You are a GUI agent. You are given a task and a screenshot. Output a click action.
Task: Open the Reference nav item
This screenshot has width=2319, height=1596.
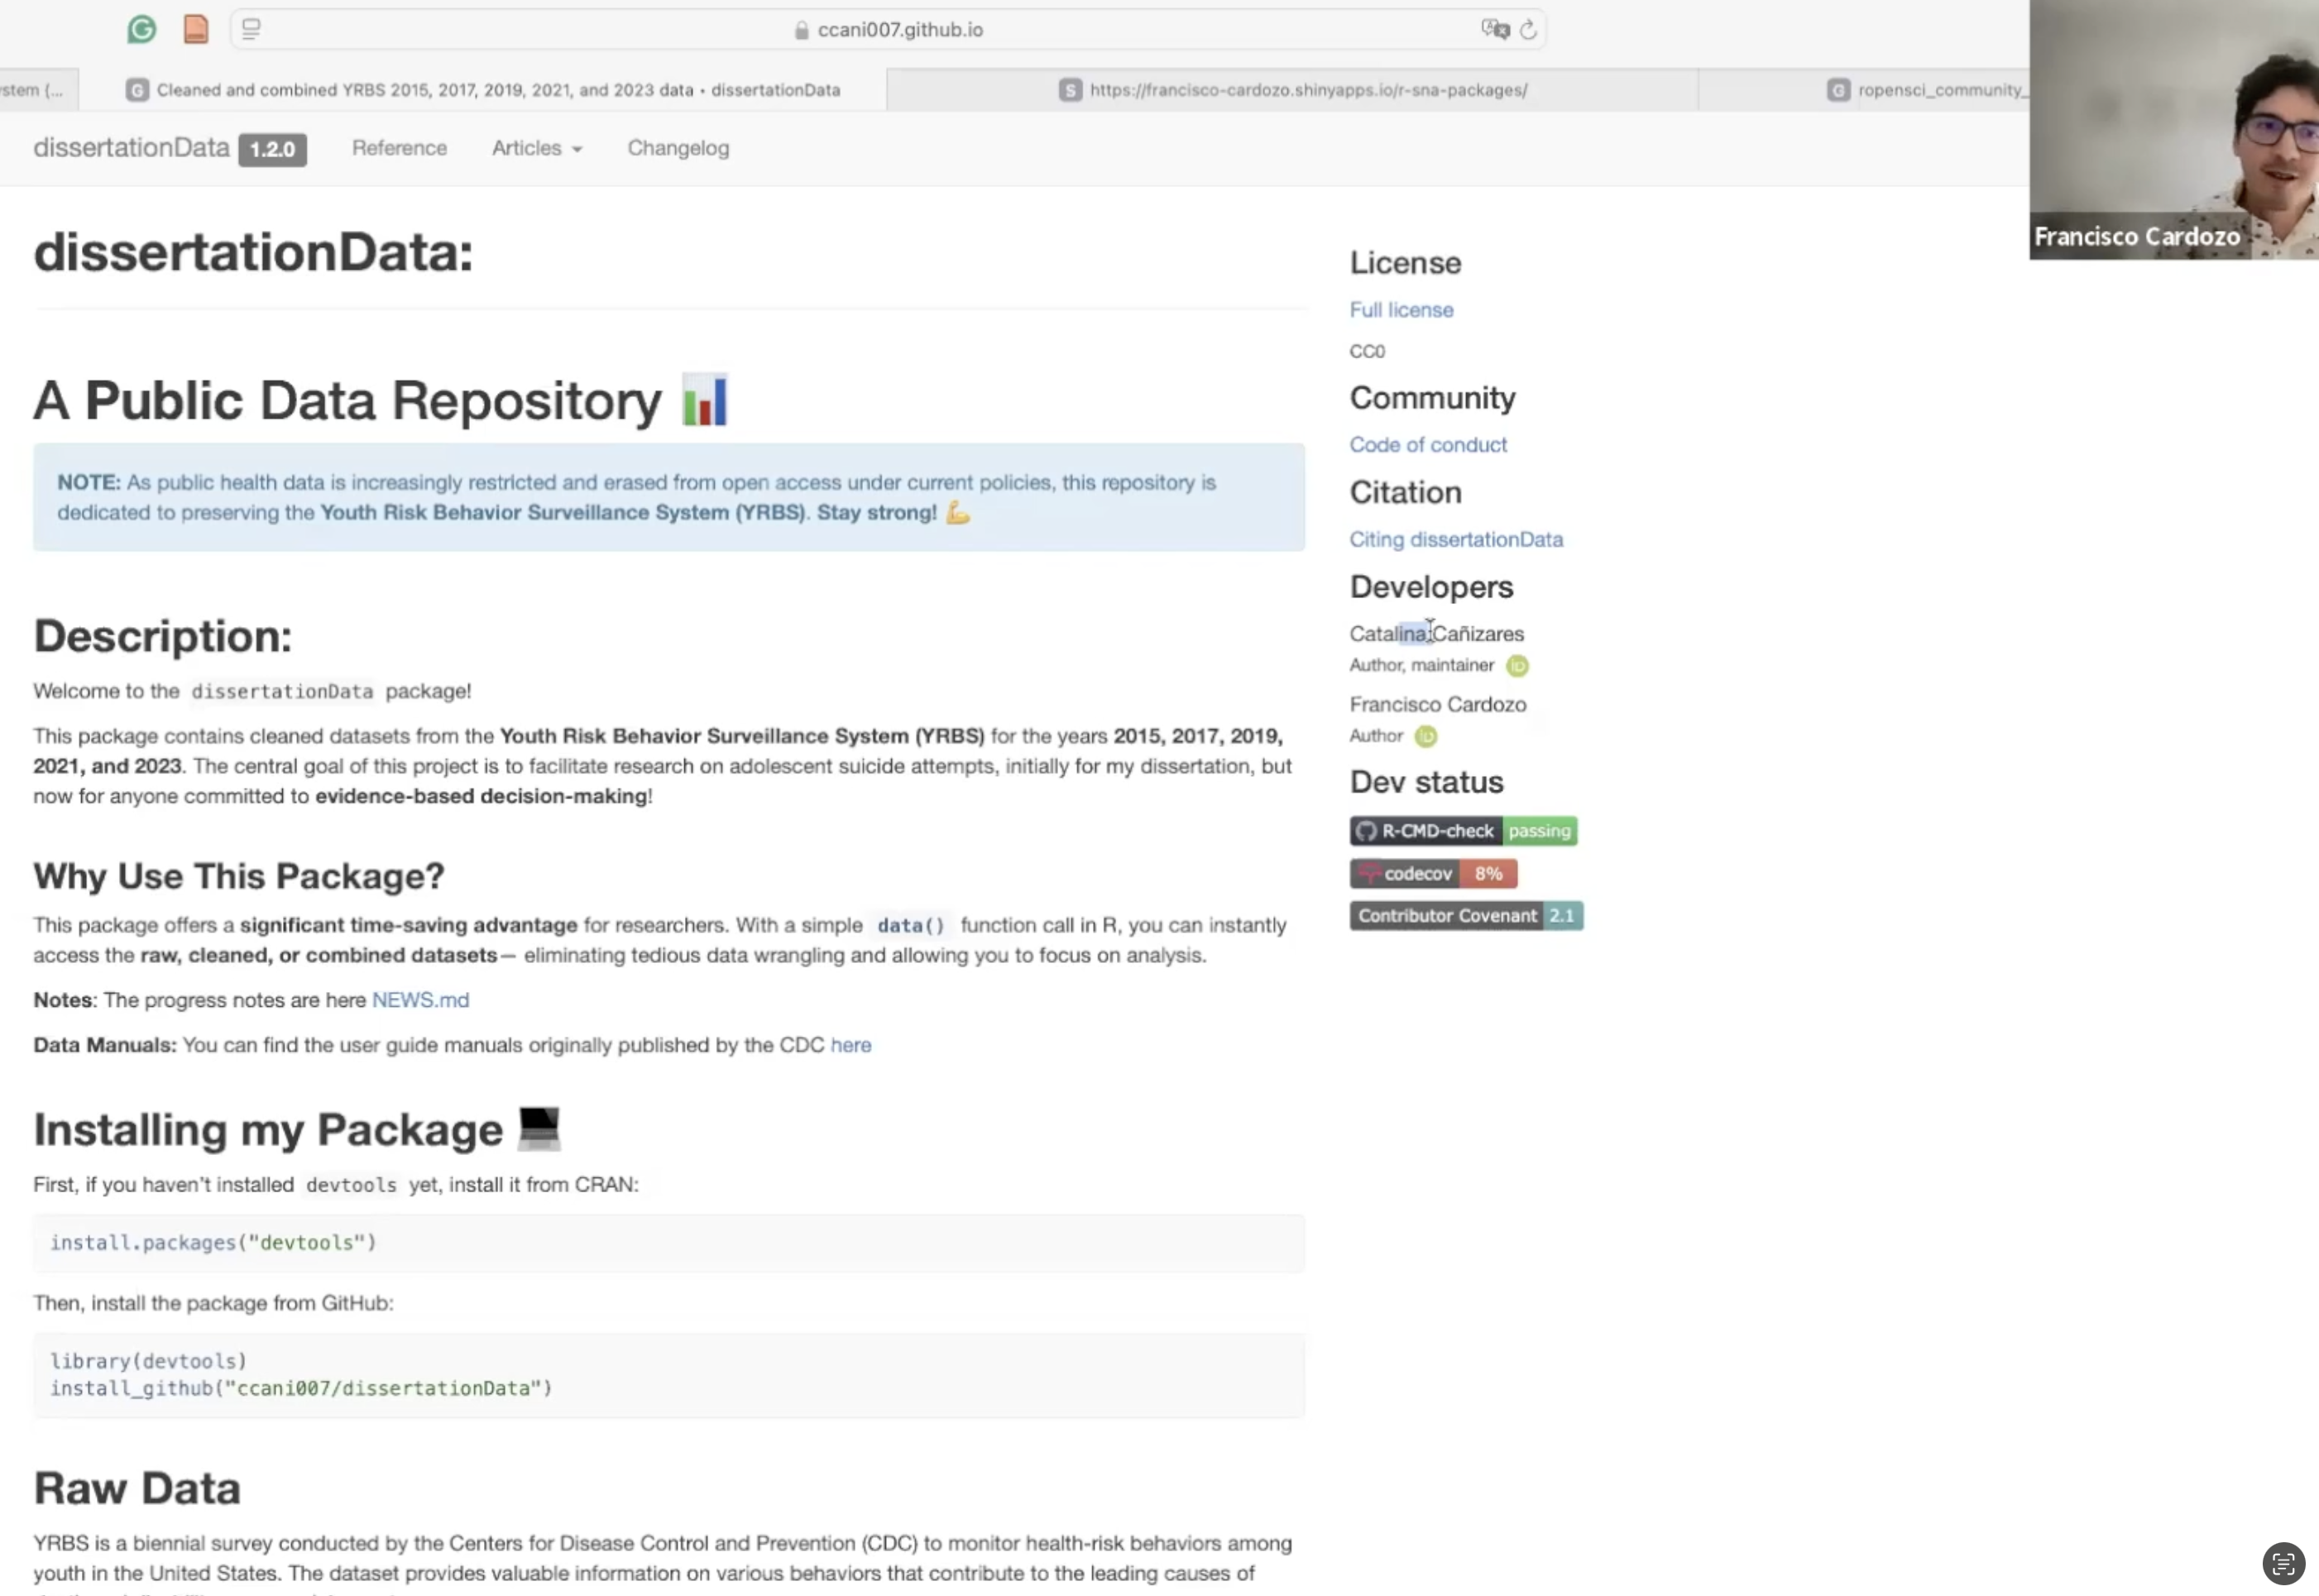[x=399, y=148]
